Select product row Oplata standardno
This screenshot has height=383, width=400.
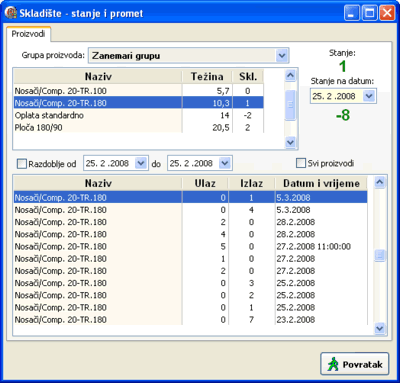click(139, 115)
